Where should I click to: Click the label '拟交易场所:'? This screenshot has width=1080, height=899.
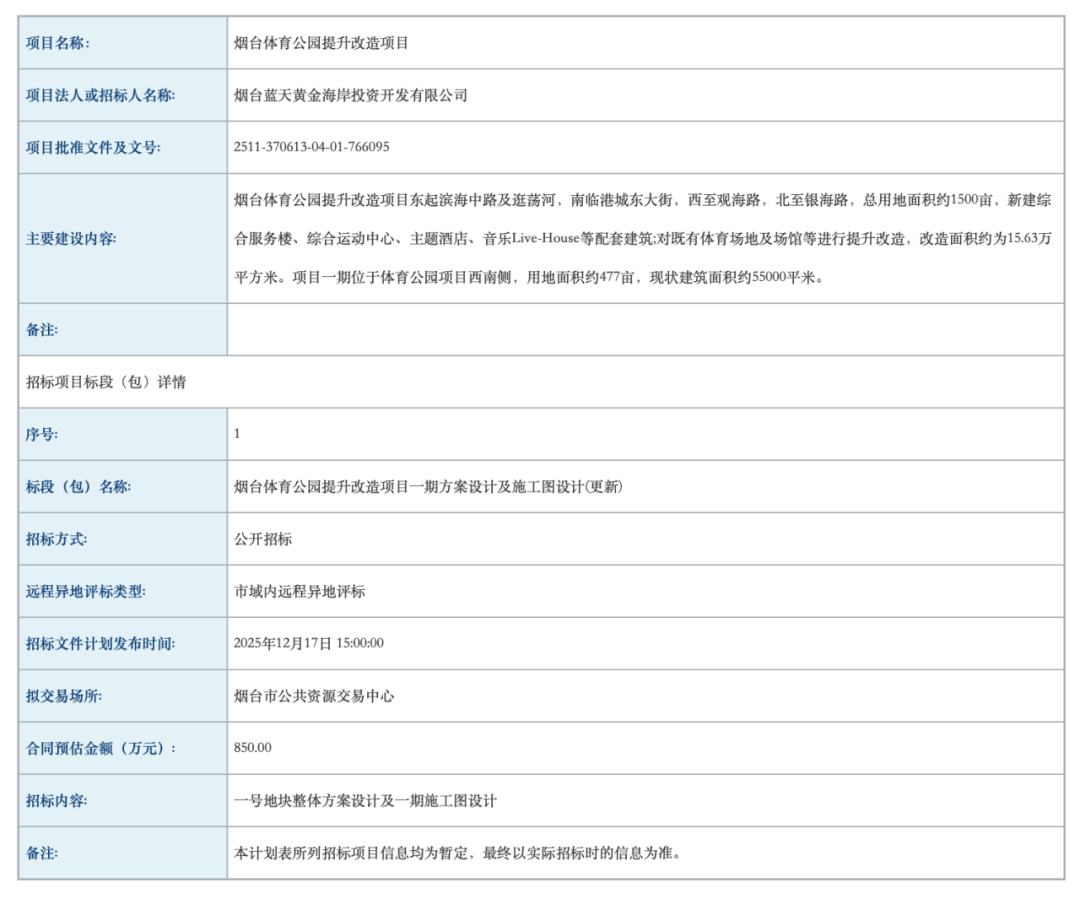(64, 696)
